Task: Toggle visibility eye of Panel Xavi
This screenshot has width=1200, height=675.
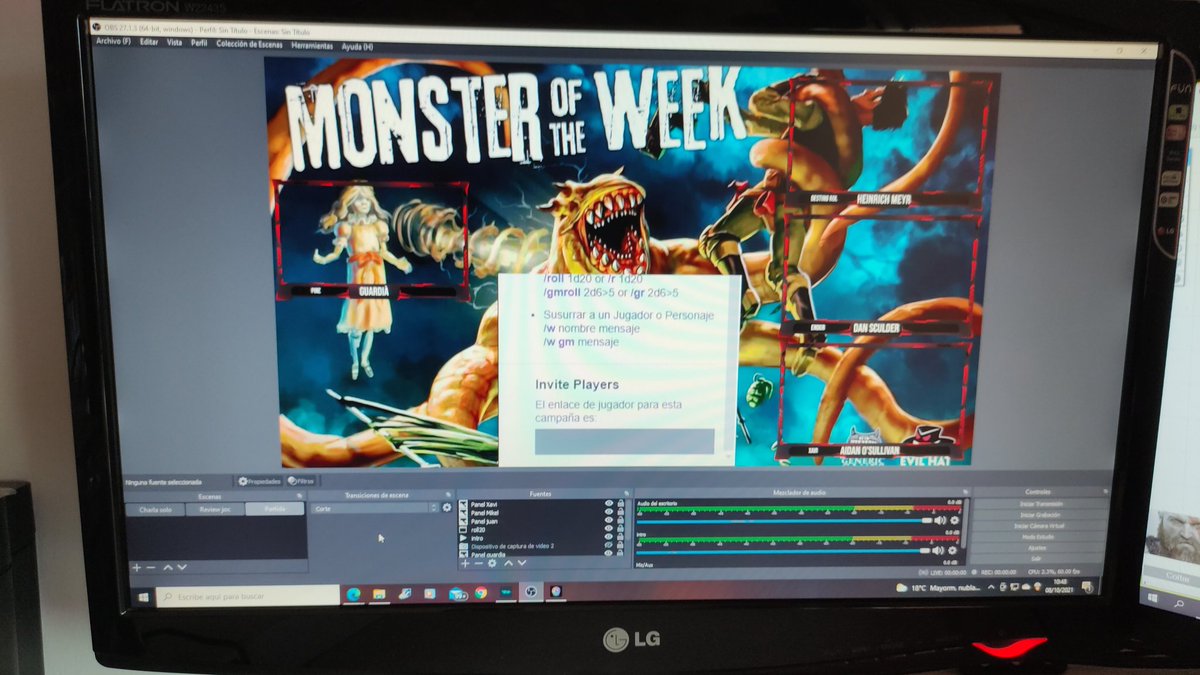Action: (609, 504)
